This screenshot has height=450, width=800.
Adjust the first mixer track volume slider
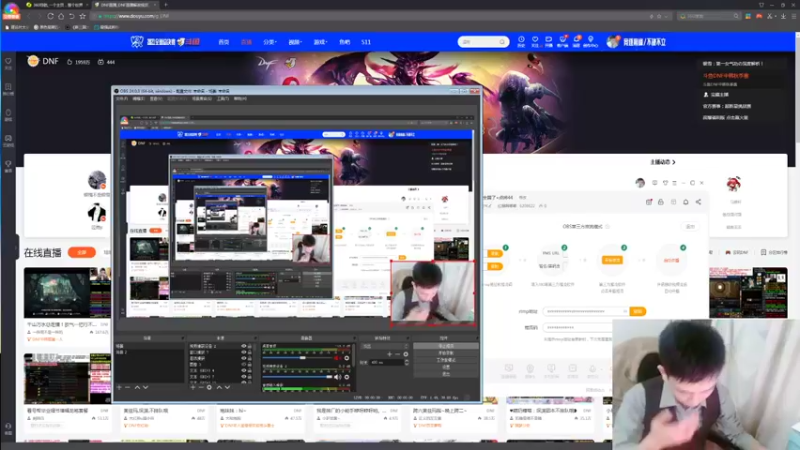pyautogui.click(x=303, y=358)
